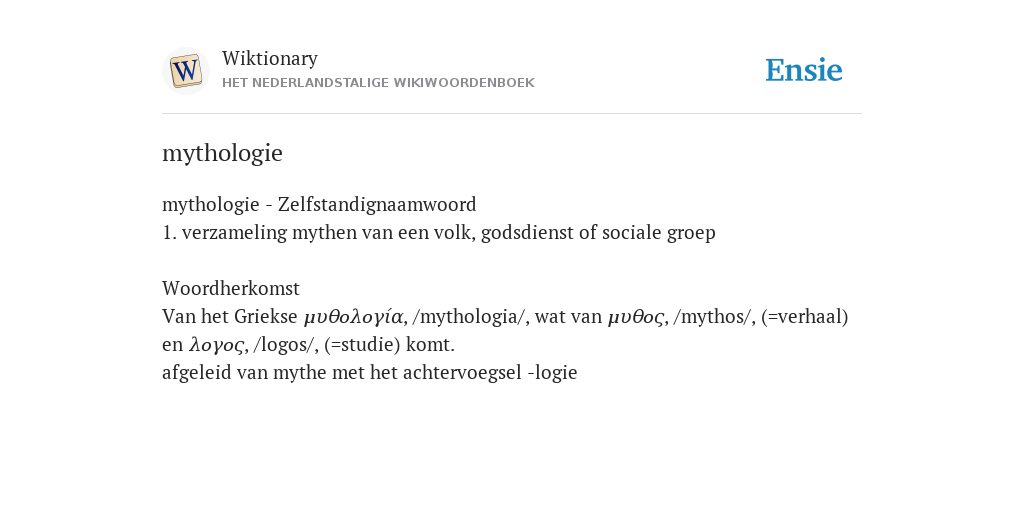Click the Wiktionary W tile logo
The height and width of the screenshot is (512, 1024).
(185, 71)
